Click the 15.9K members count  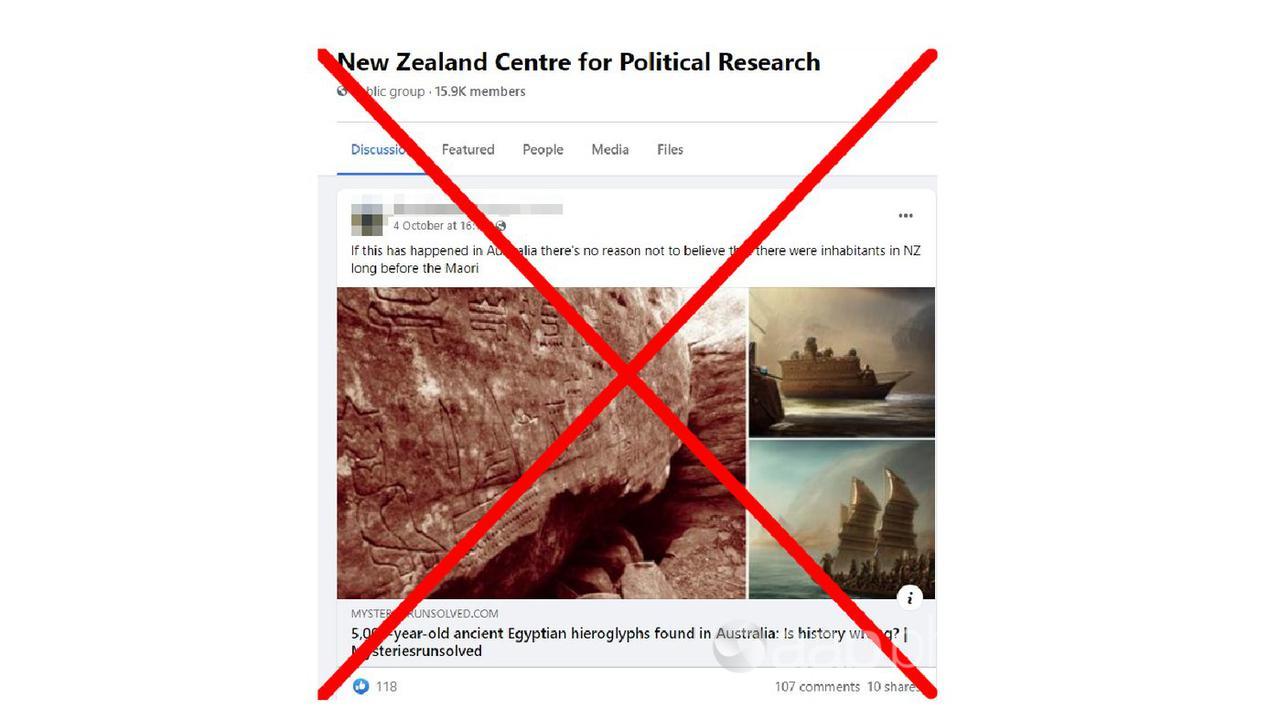pos(480,91)
